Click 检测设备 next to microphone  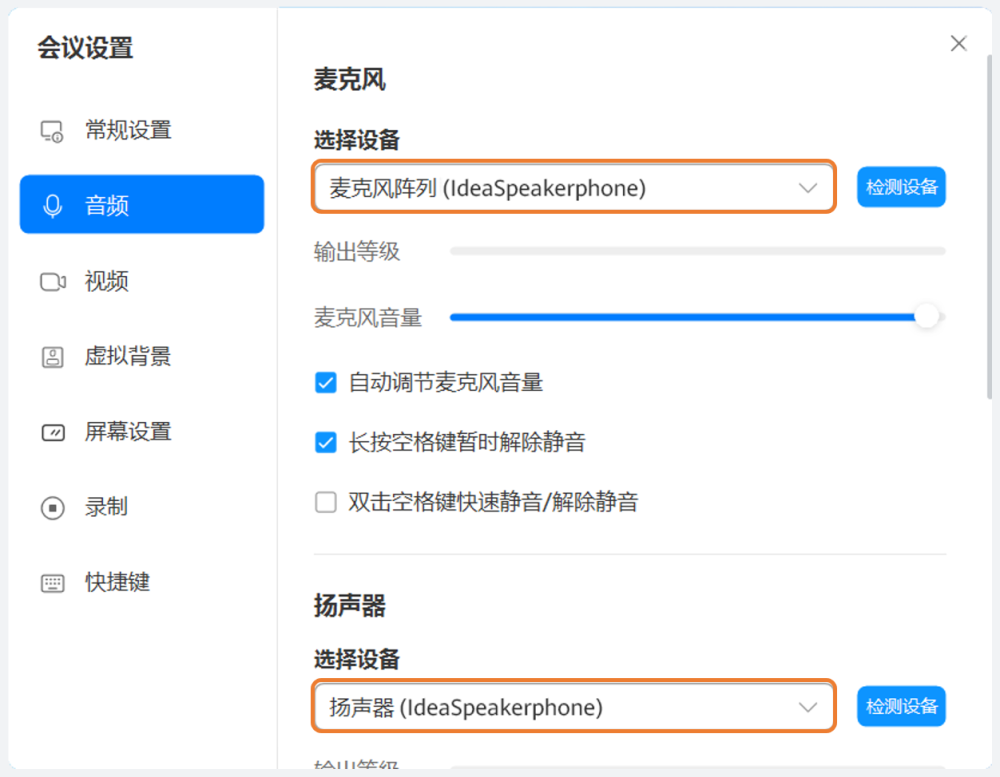901,187
